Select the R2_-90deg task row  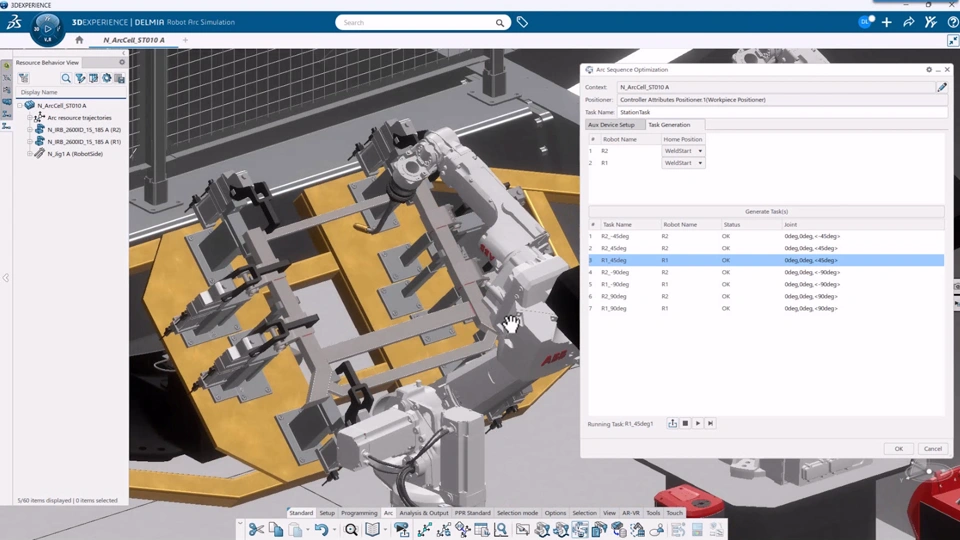[766, 272]
